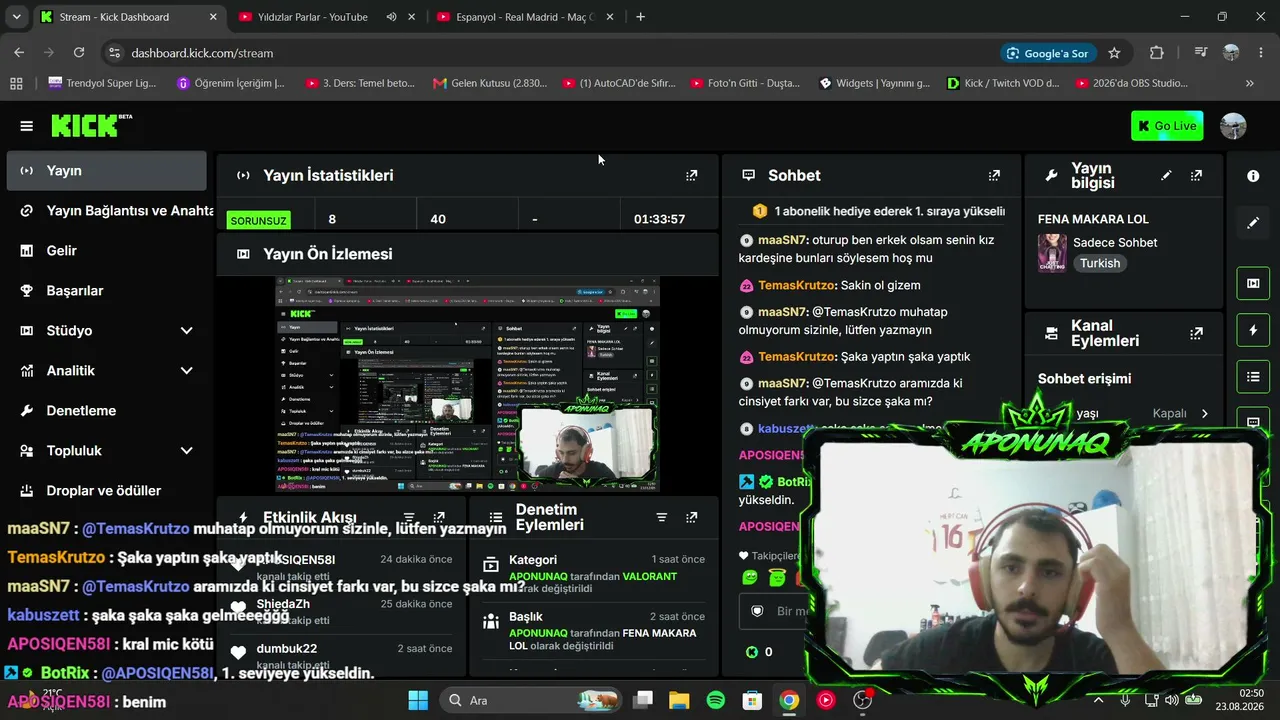The image size is (1280, 720).
Task: Click the Turkish language tag
Action: [1100, 264]
